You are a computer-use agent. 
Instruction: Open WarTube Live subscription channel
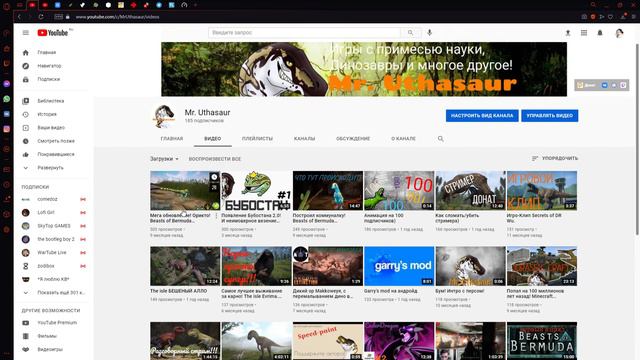click(51, 253)
